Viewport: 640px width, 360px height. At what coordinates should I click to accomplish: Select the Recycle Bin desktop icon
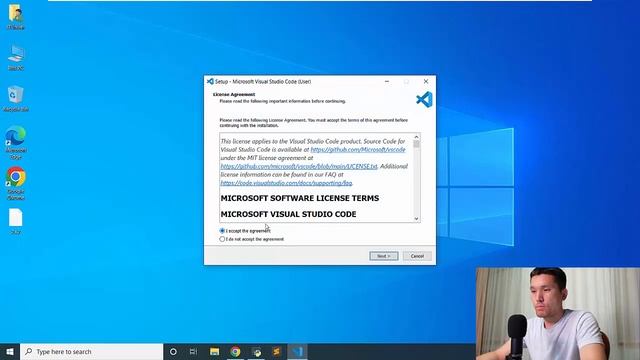click(16, 99)
